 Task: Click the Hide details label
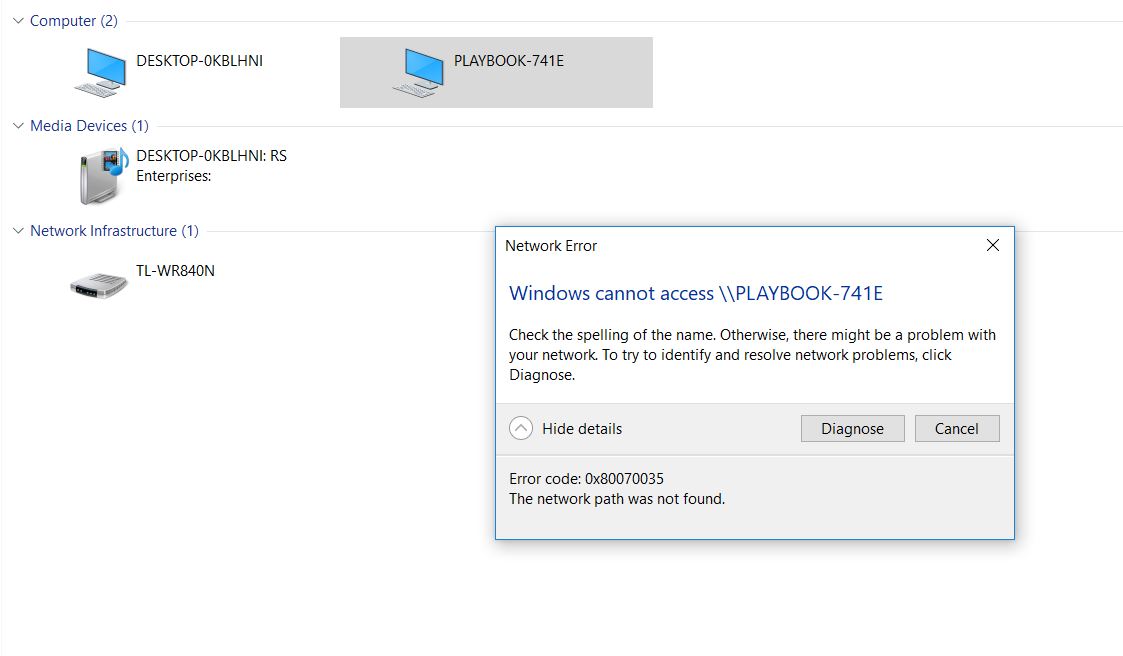click(x=582, y=429)
